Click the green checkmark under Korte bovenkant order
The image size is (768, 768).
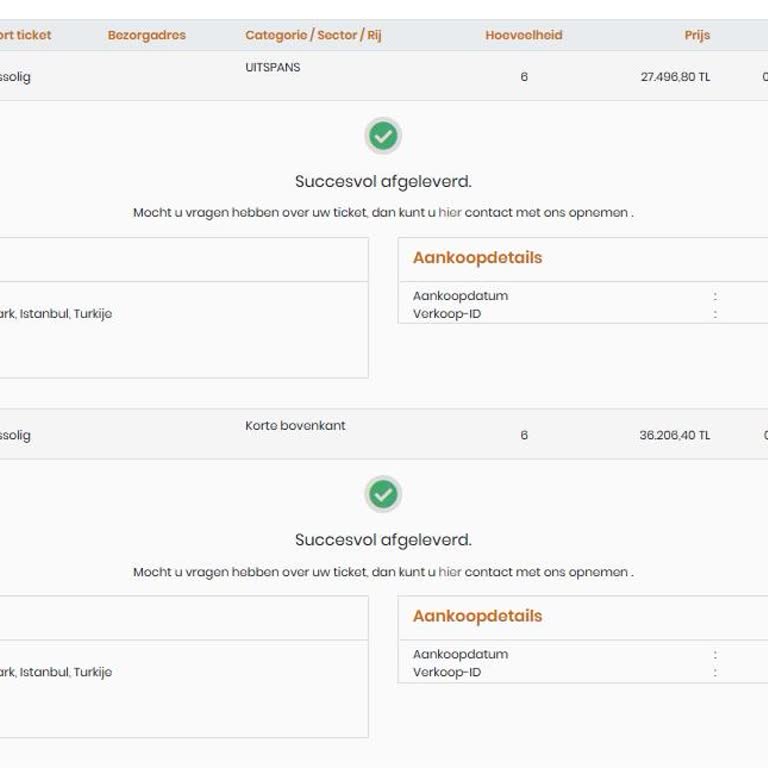pos(383,494)
